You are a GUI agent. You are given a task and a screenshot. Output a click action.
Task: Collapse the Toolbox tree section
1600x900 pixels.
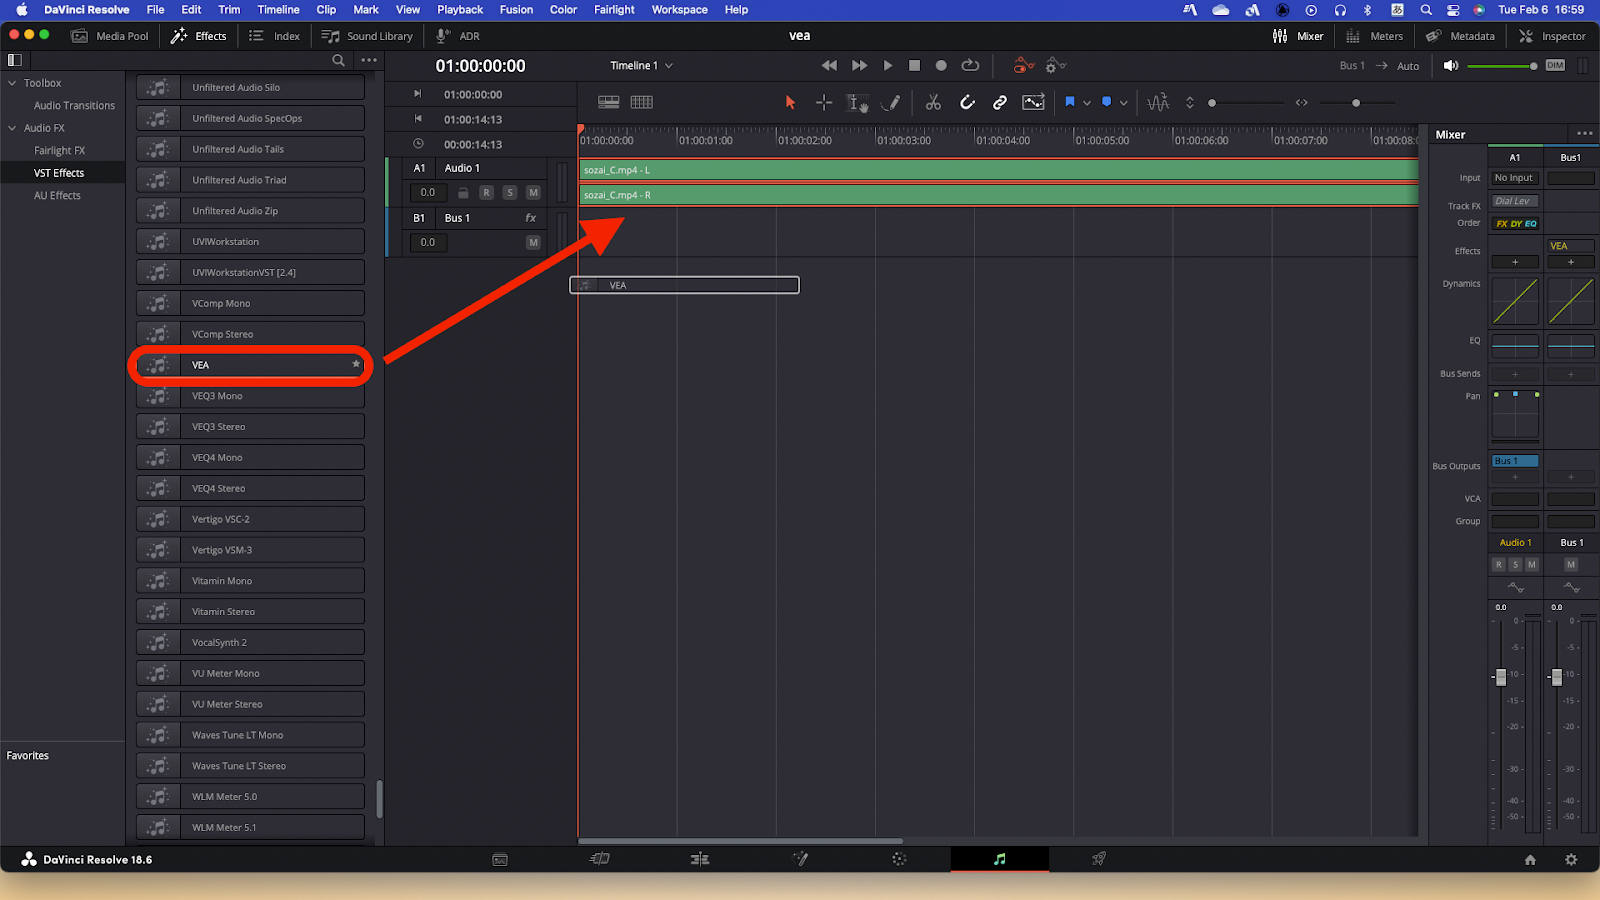[12, 83]
